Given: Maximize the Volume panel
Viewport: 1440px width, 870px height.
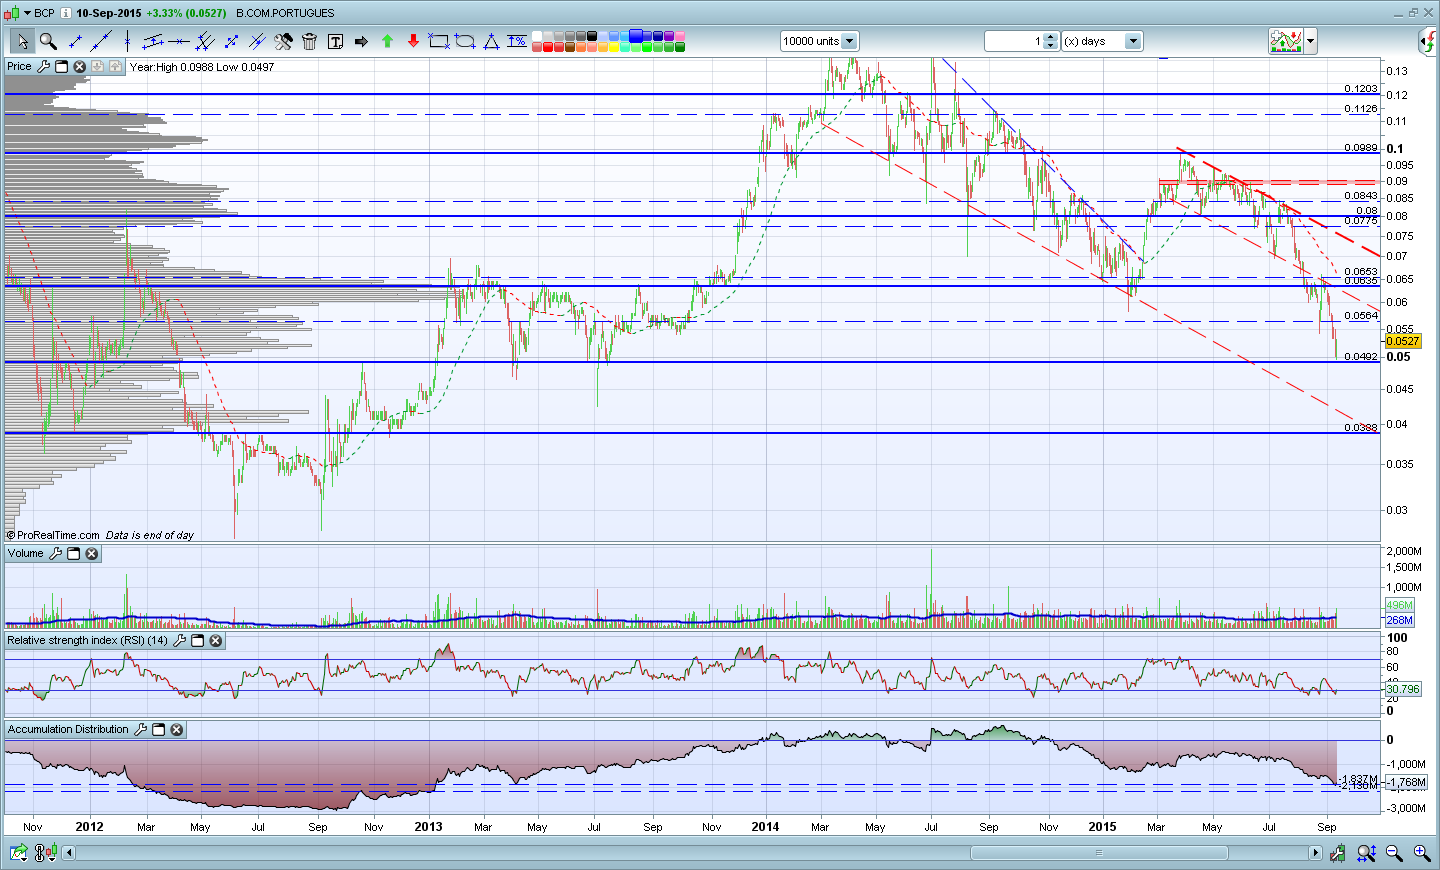Looking at the screenshot, I should (74, 553).
